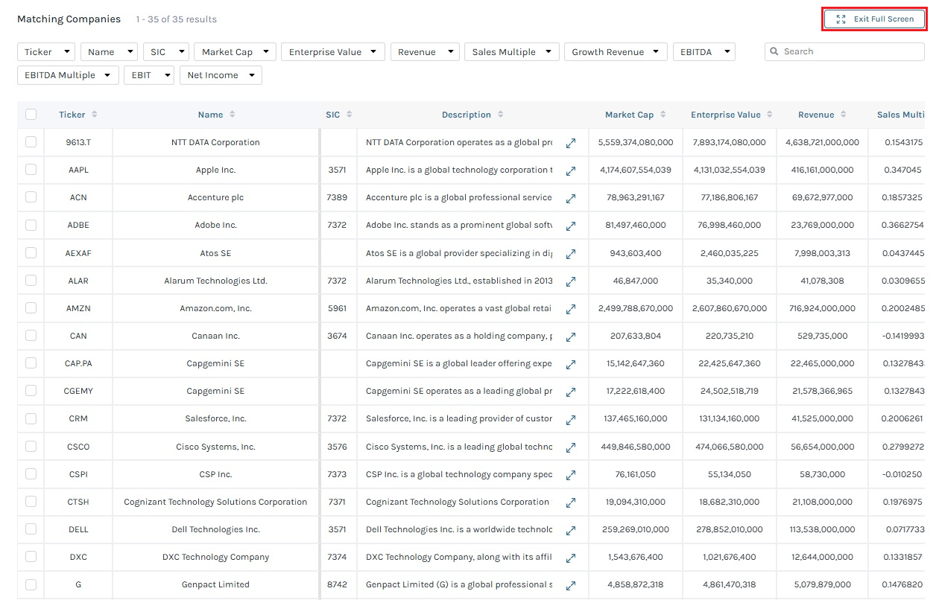This screenshot has height=600, width=939.
Task: Expand description for Cisco Systems row
Action: pyautogui.click(x=571, y=447)
